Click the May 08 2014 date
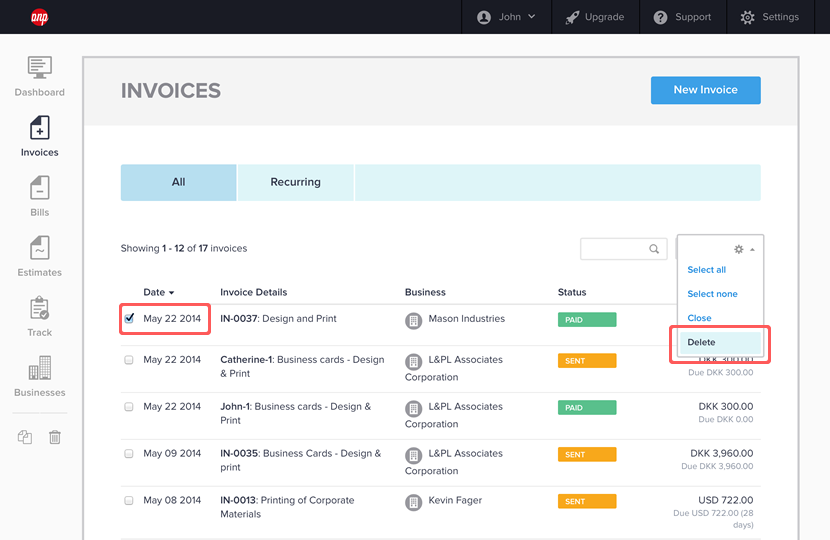830x540 pixels. click(x=172, y=500)
